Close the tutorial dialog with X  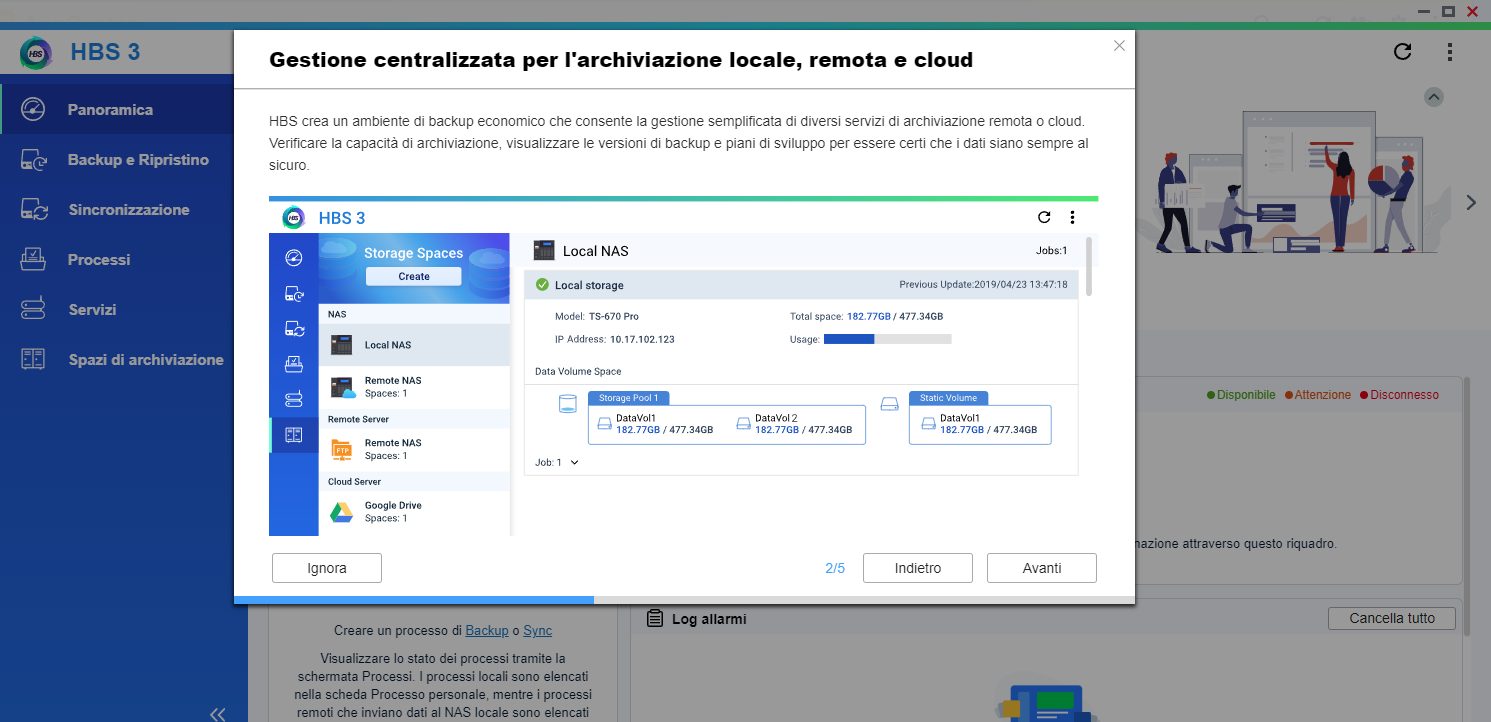pos(1119,45)
